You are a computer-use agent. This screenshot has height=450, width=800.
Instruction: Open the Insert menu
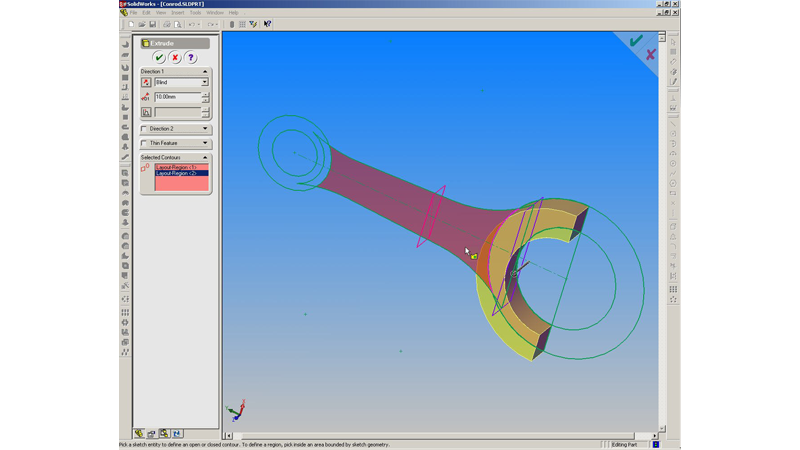(178, 13)
